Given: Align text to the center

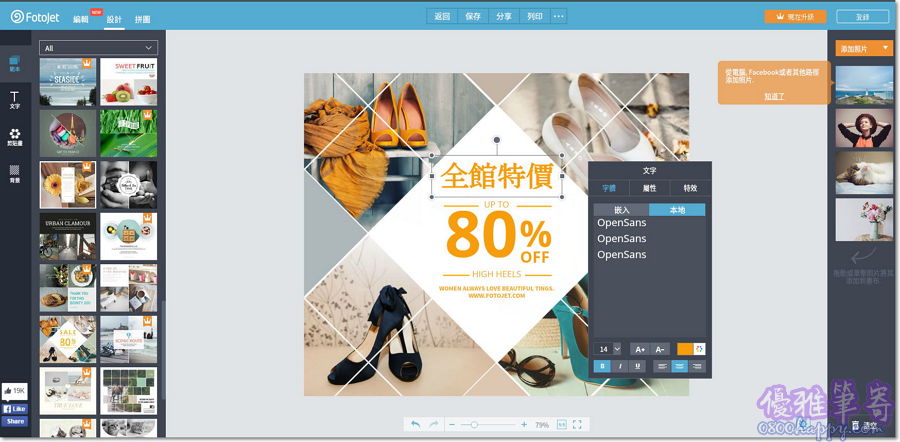Looking at the screenshot, I should coord(680,366).
